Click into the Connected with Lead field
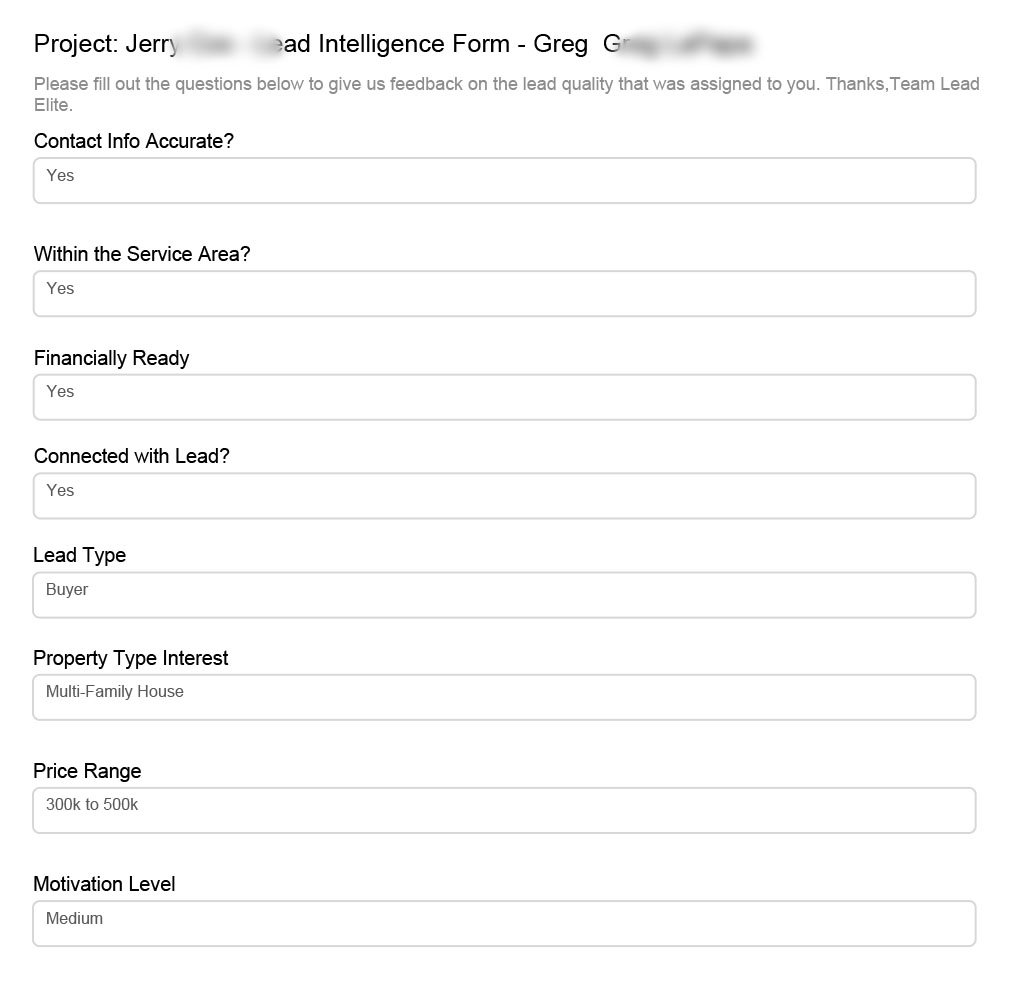Screen dimensions: 1024x990 pyautogui.click(x=504, y=496)
